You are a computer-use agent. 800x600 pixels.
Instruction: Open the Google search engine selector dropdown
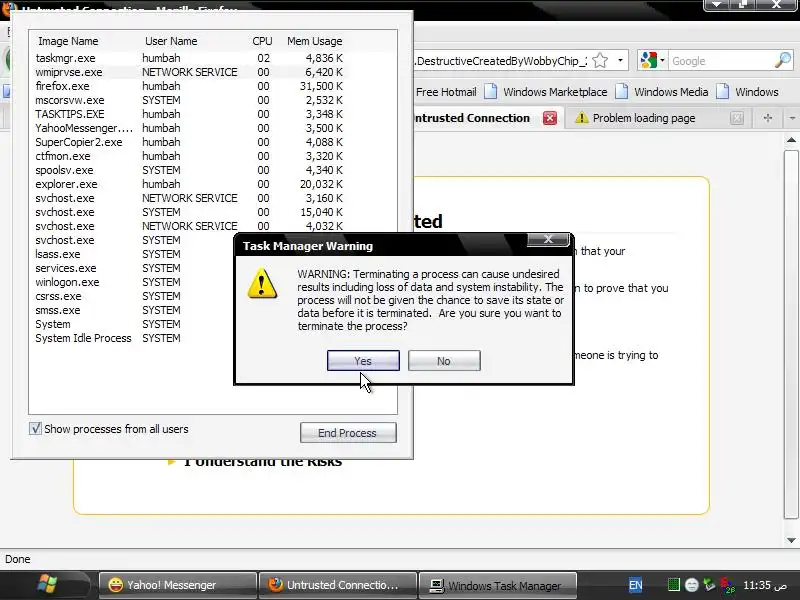(653, 61)
